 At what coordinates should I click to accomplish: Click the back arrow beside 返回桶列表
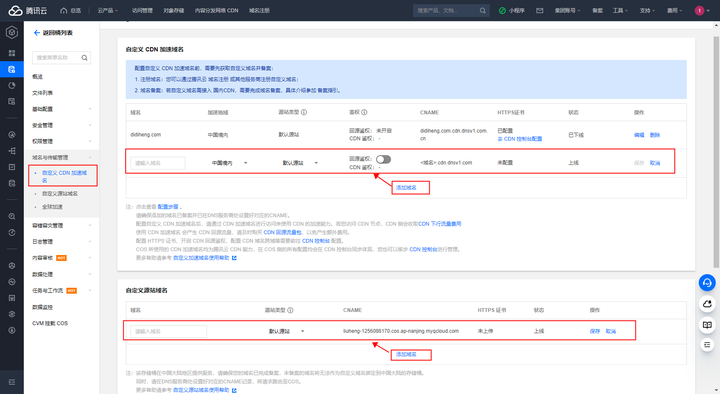(x=37, y=33)
